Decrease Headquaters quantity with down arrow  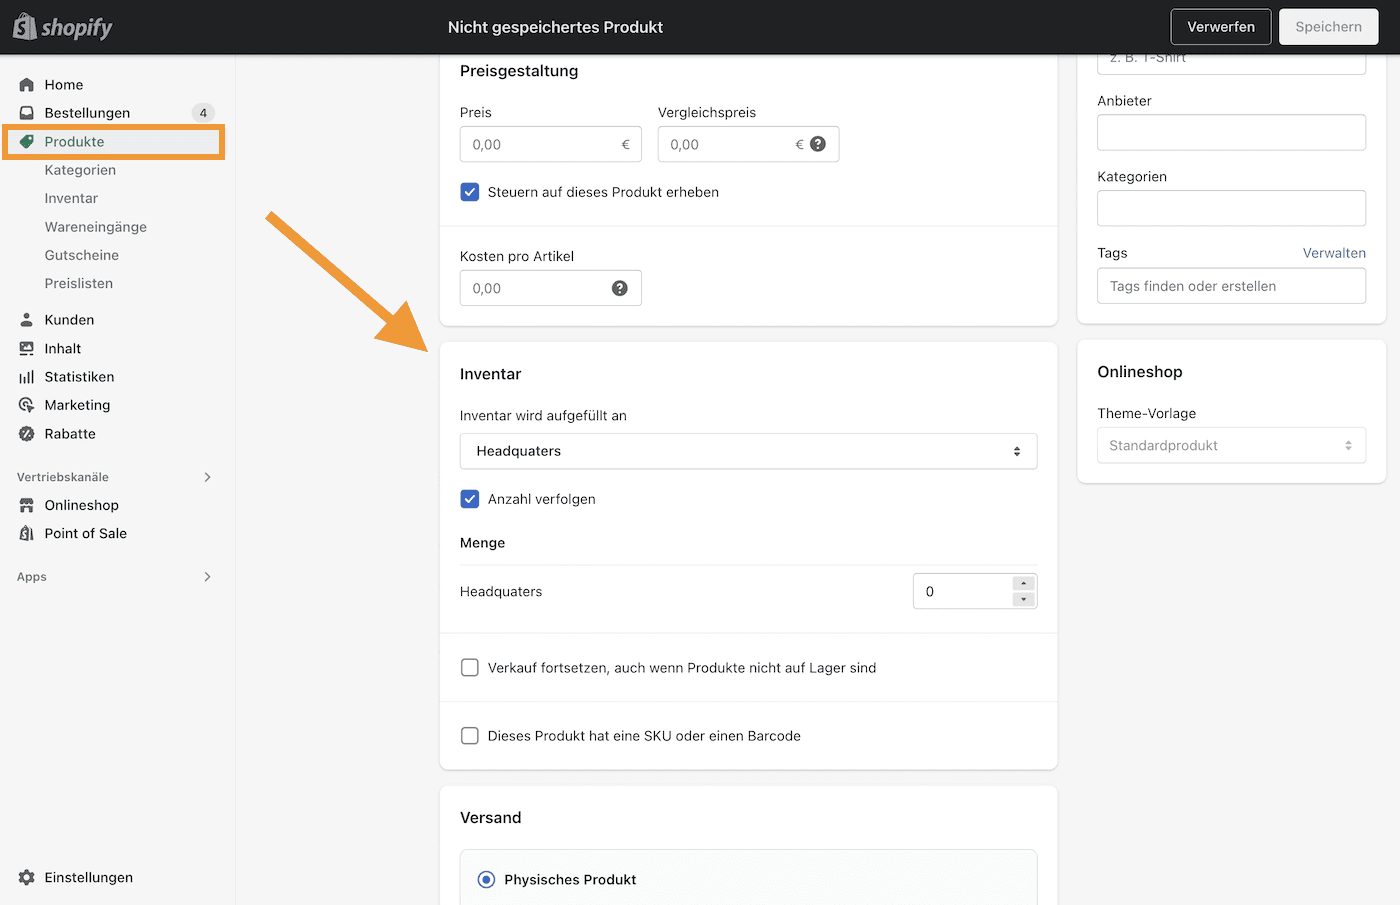[x=1023, y=599]
